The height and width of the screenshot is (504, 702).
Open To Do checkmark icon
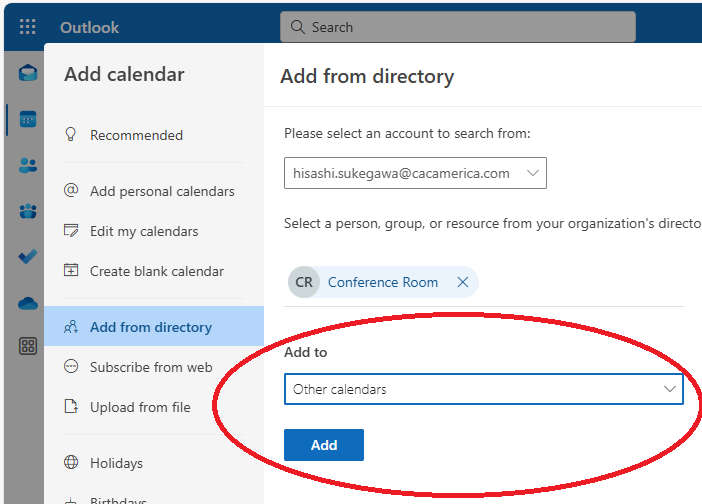pyautogui.click(x=28, y=257)
